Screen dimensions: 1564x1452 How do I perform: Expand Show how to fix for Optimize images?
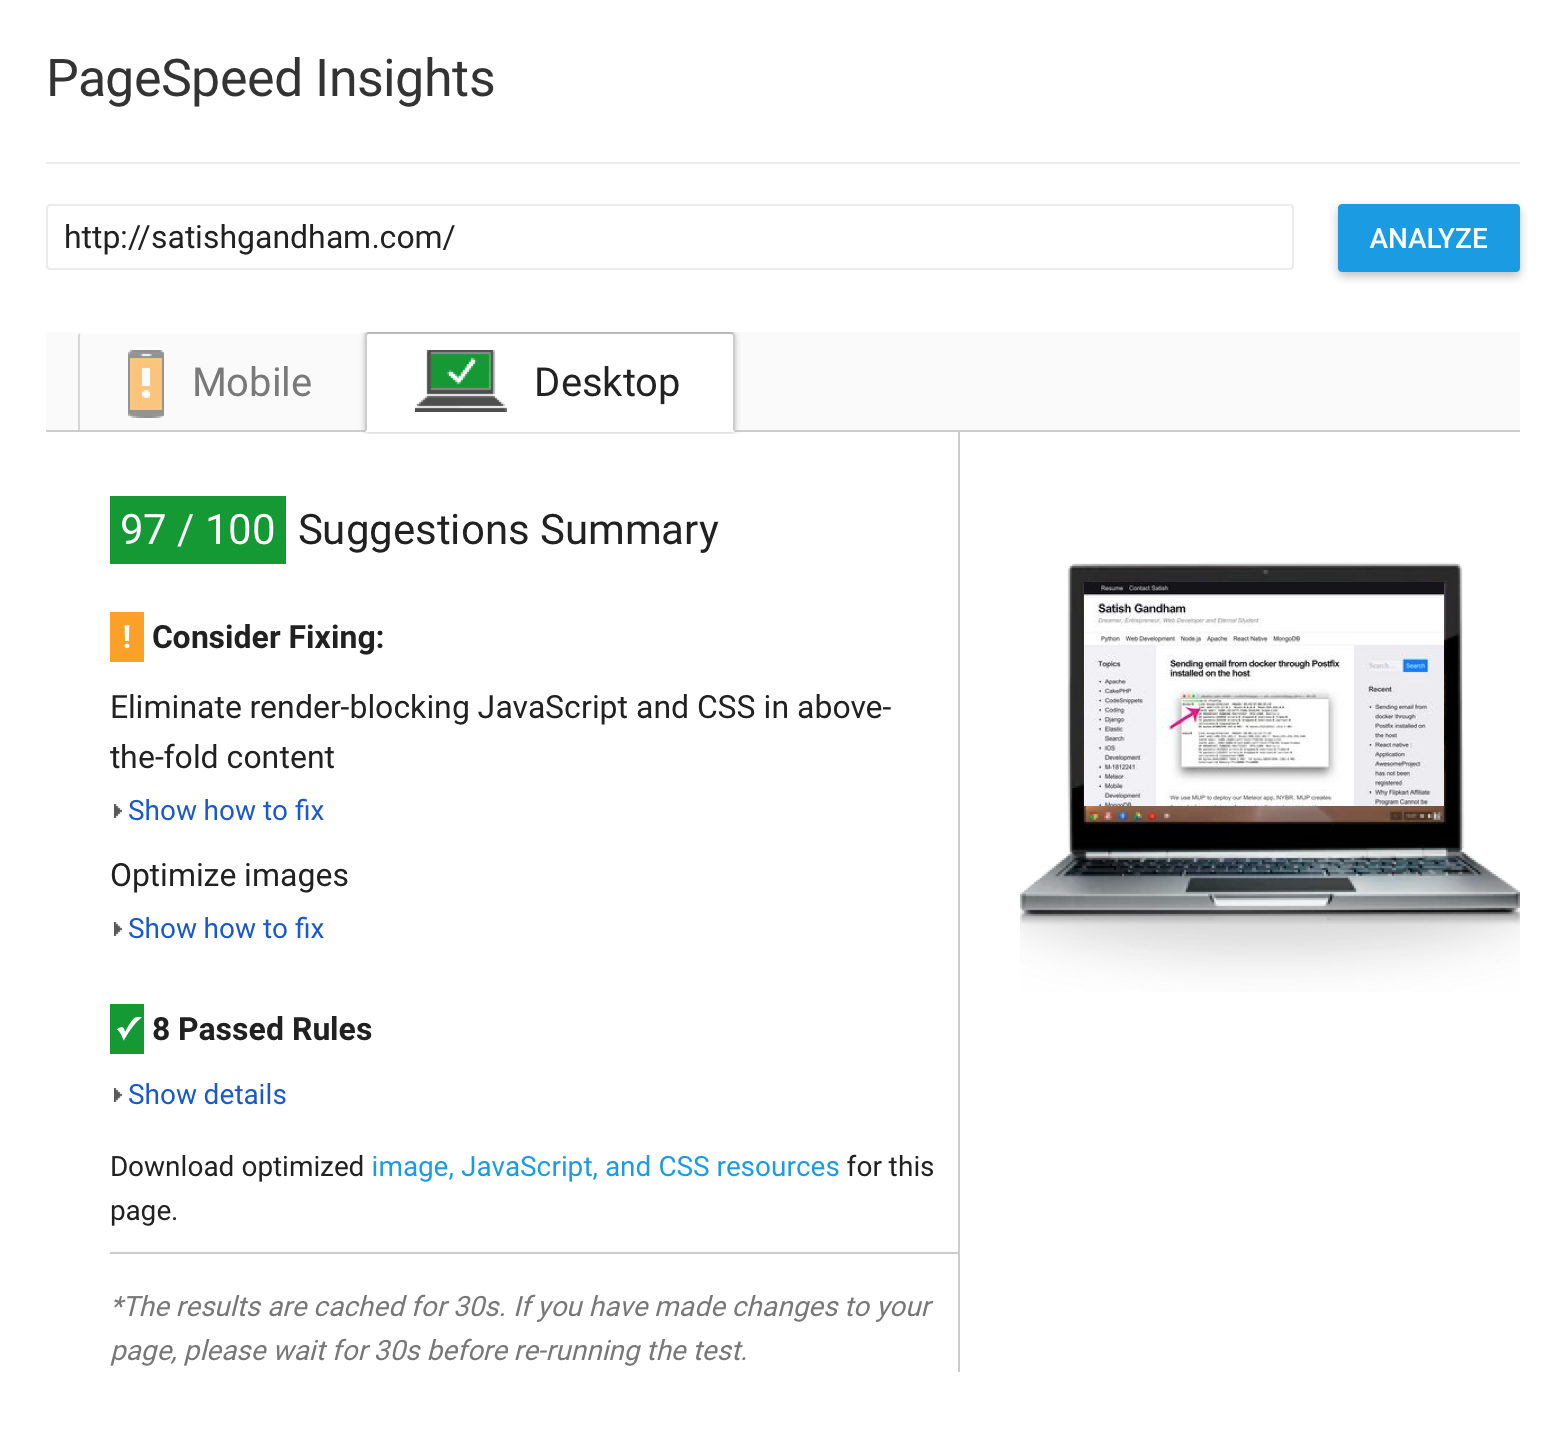tap(226, 929)
